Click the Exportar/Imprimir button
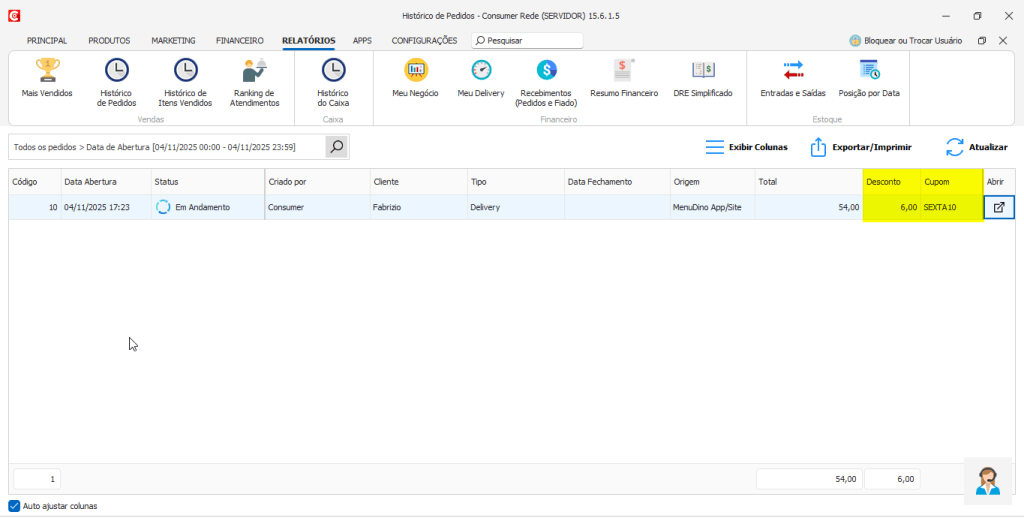 pyautogui.click(x=860, y=147)
